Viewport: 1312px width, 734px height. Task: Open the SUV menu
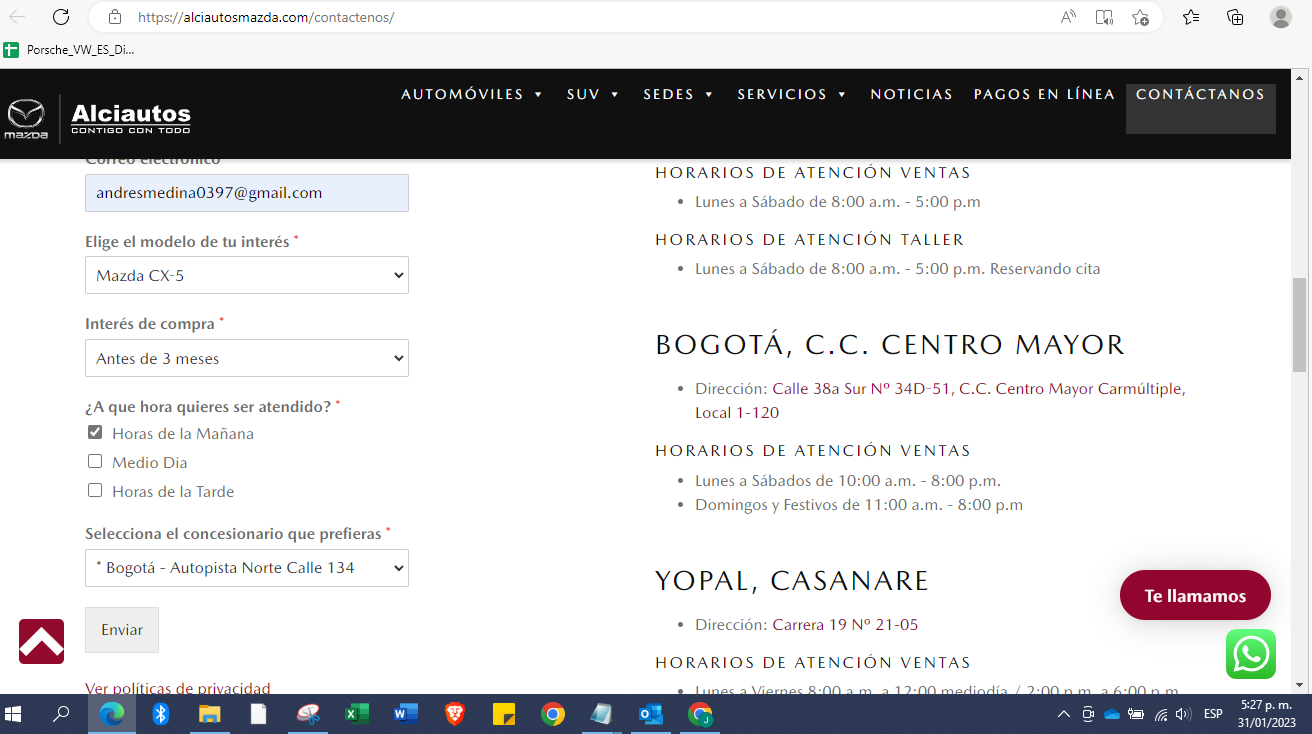(x=593, y=94)
